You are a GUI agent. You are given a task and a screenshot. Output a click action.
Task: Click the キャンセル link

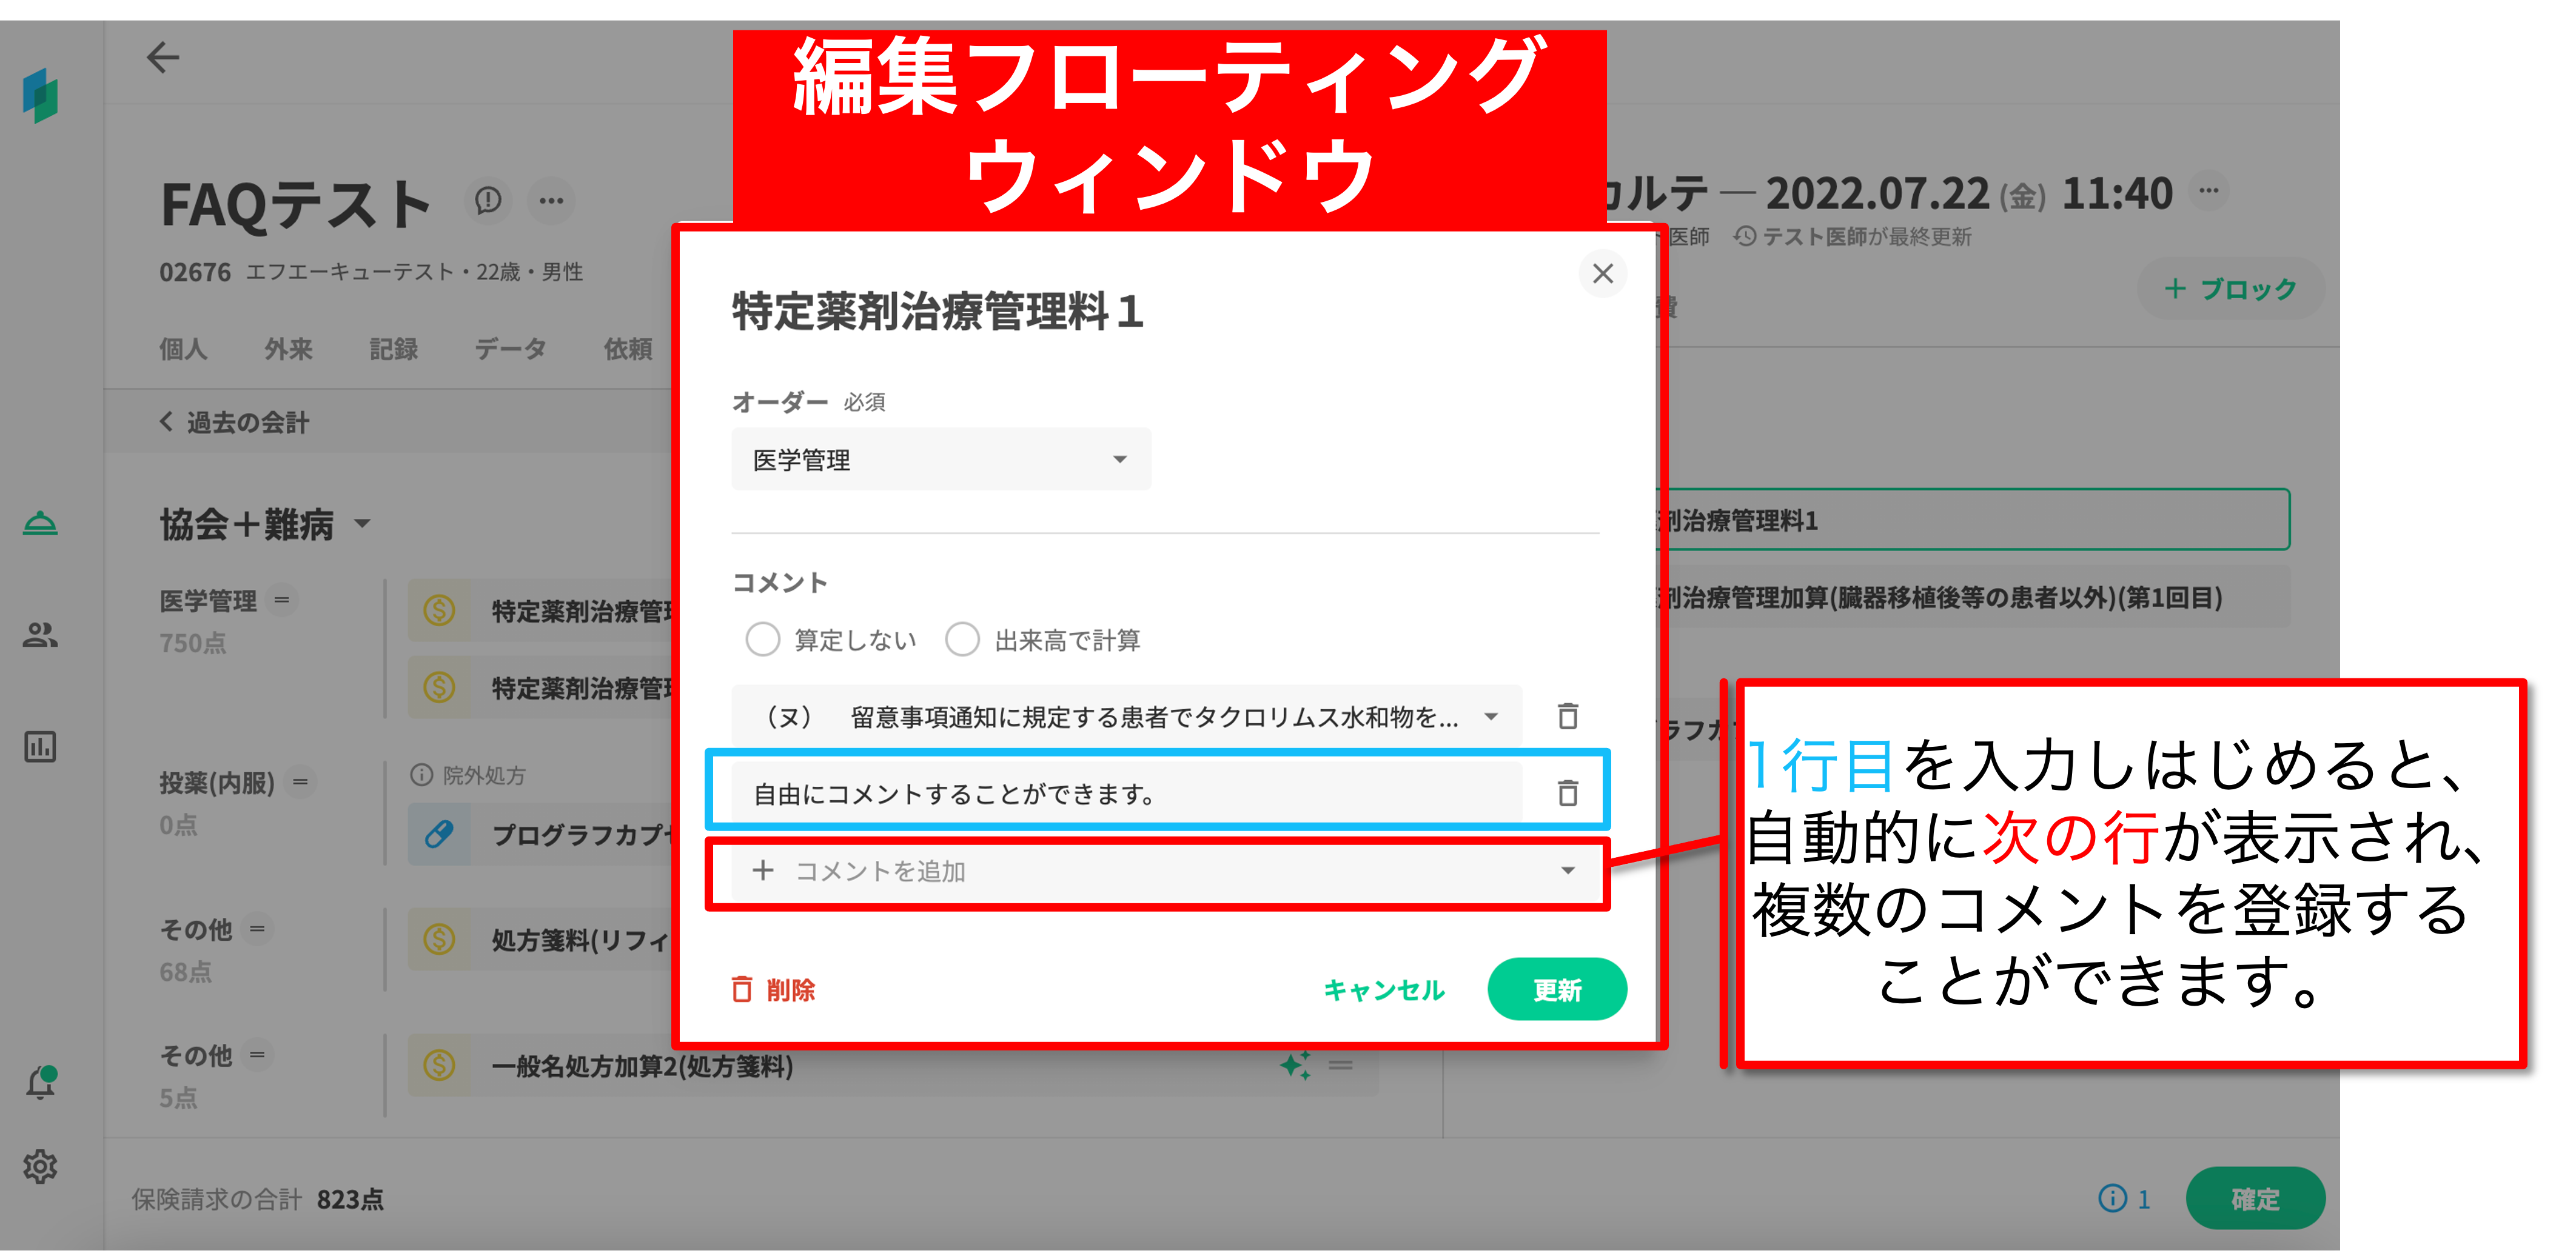click(x=1384, y=990)
